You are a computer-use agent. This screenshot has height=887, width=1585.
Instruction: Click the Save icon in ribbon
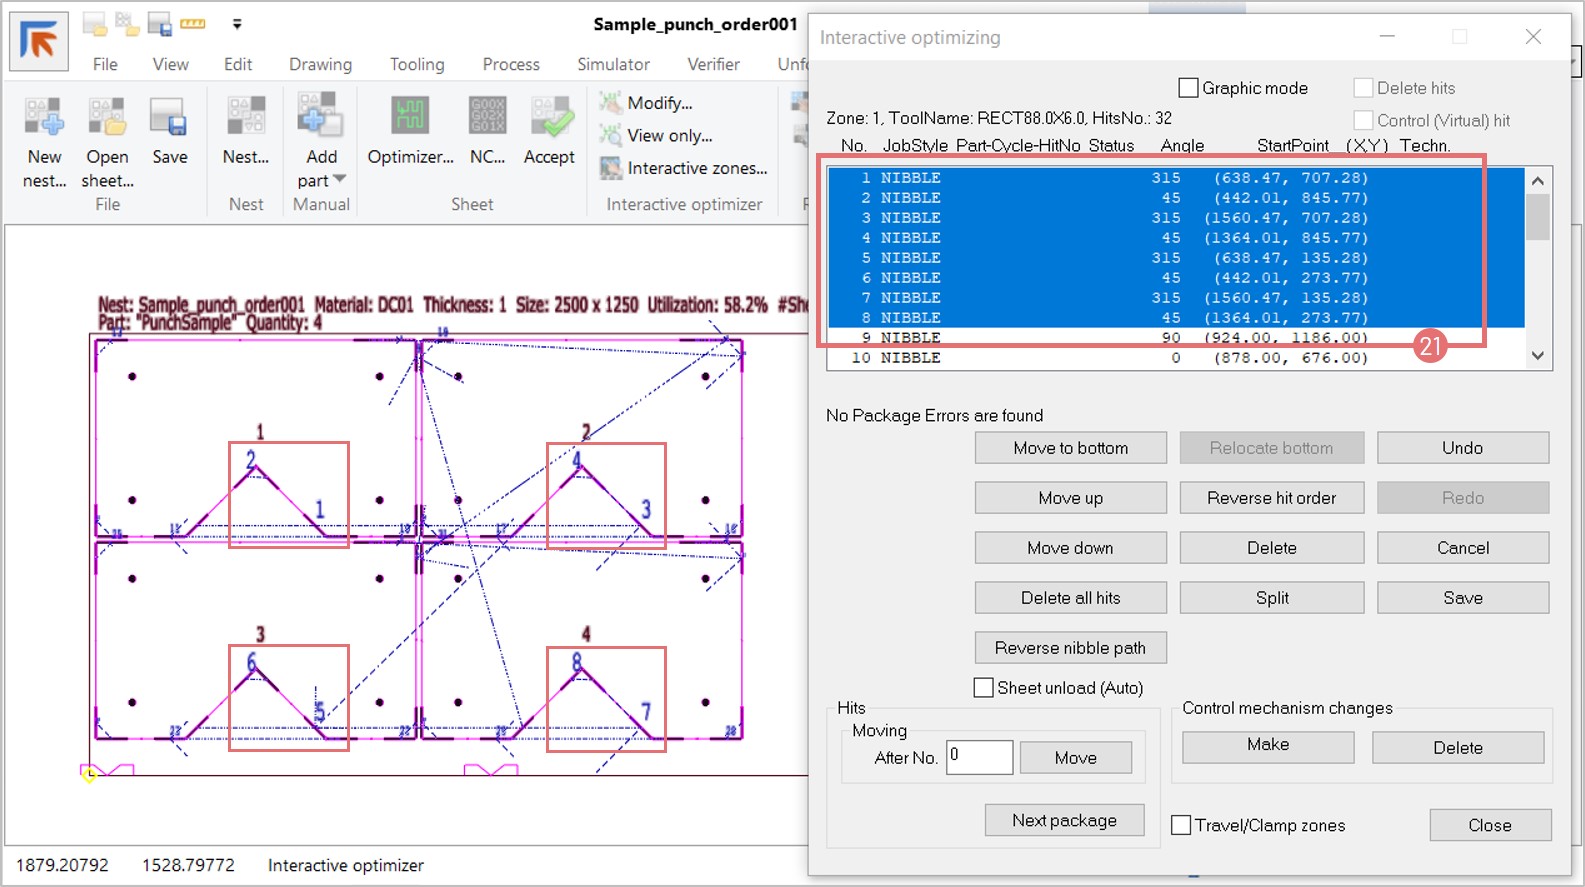click(169, 118)
